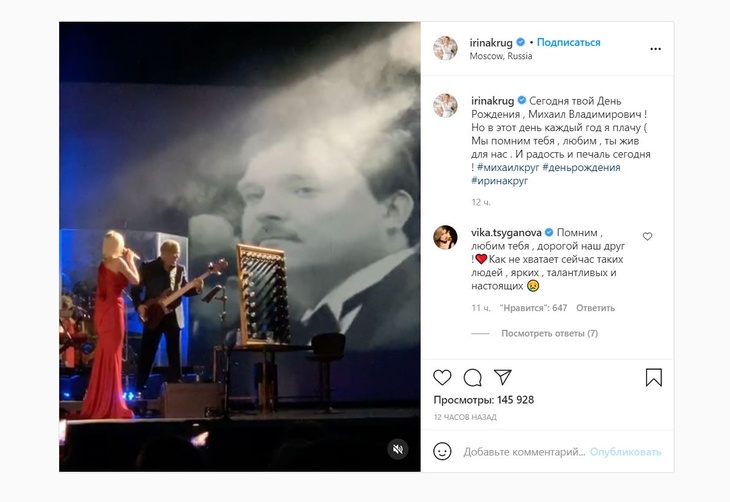730x502 pixels.
Task: Click the Опубликовать post button
Action: pos(625,452)
